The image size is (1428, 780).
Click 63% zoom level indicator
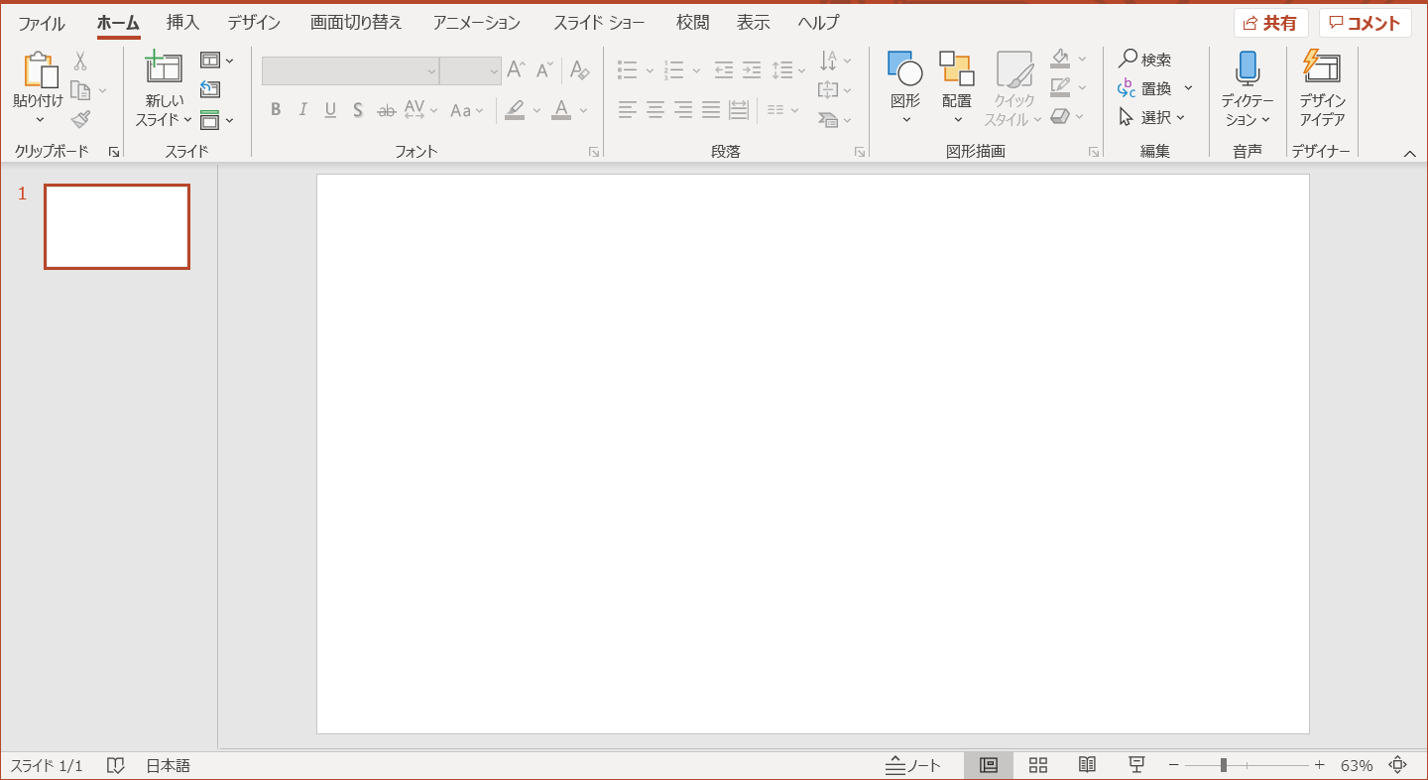(x=1357, y=765)
